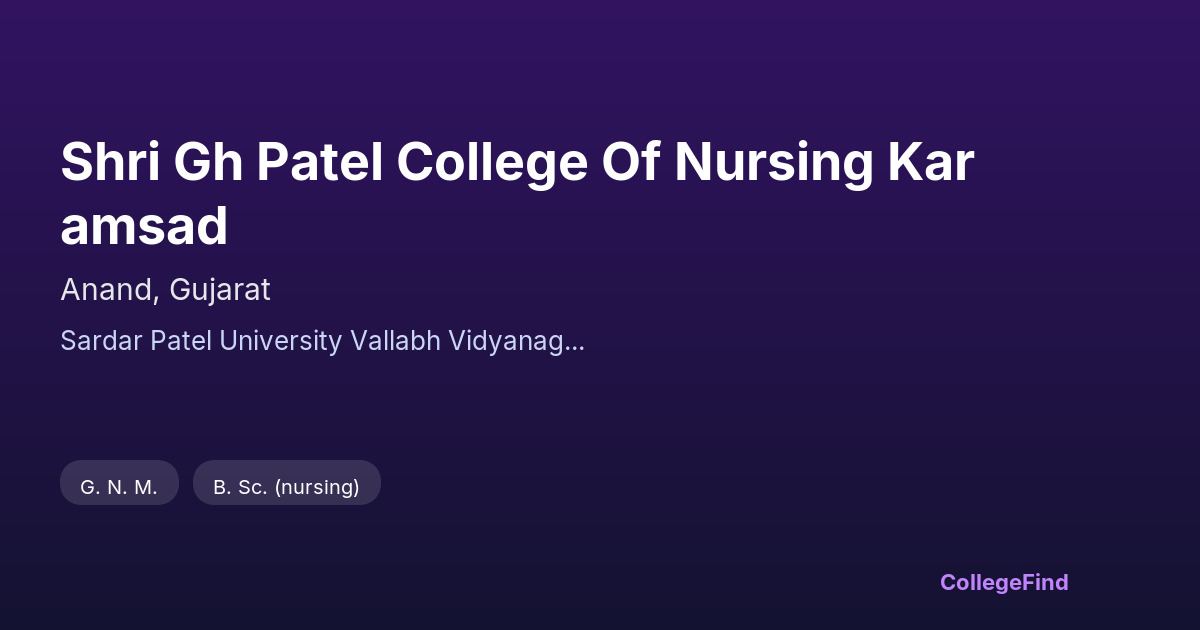Click the truncated word "Vidyanag"
Viewport: 1200px width, 630px height.
pos(505,341)
